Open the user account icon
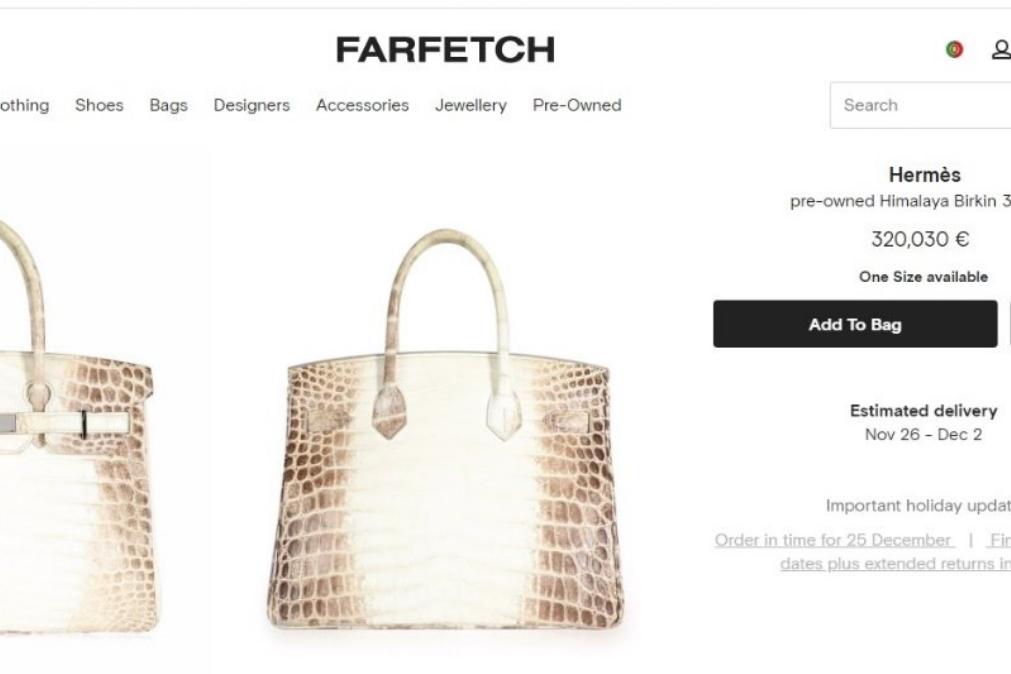The height and width of the screenshot is (674, 1011). coord(1001,50)
